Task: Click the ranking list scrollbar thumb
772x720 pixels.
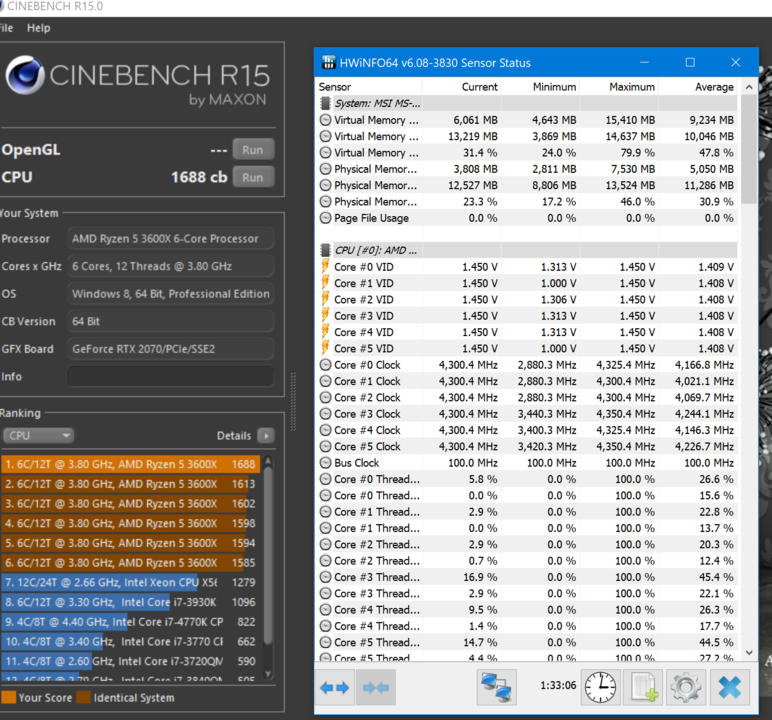Action: 268,556
